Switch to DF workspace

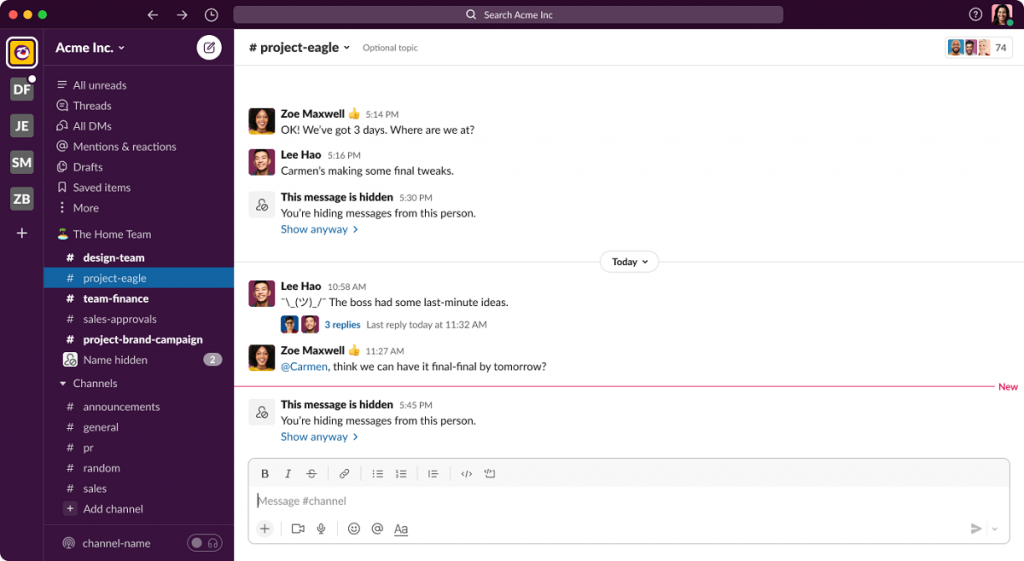tap(22, 89)
